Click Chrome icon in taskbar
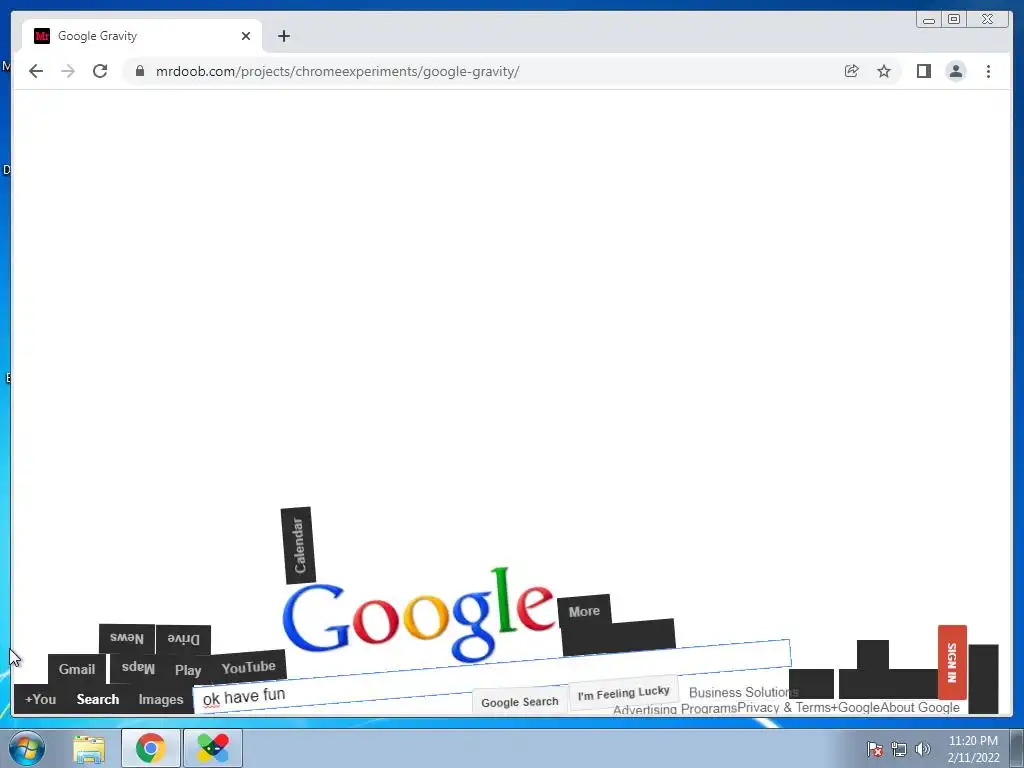 pyautogui.click(x=151, y=748)
